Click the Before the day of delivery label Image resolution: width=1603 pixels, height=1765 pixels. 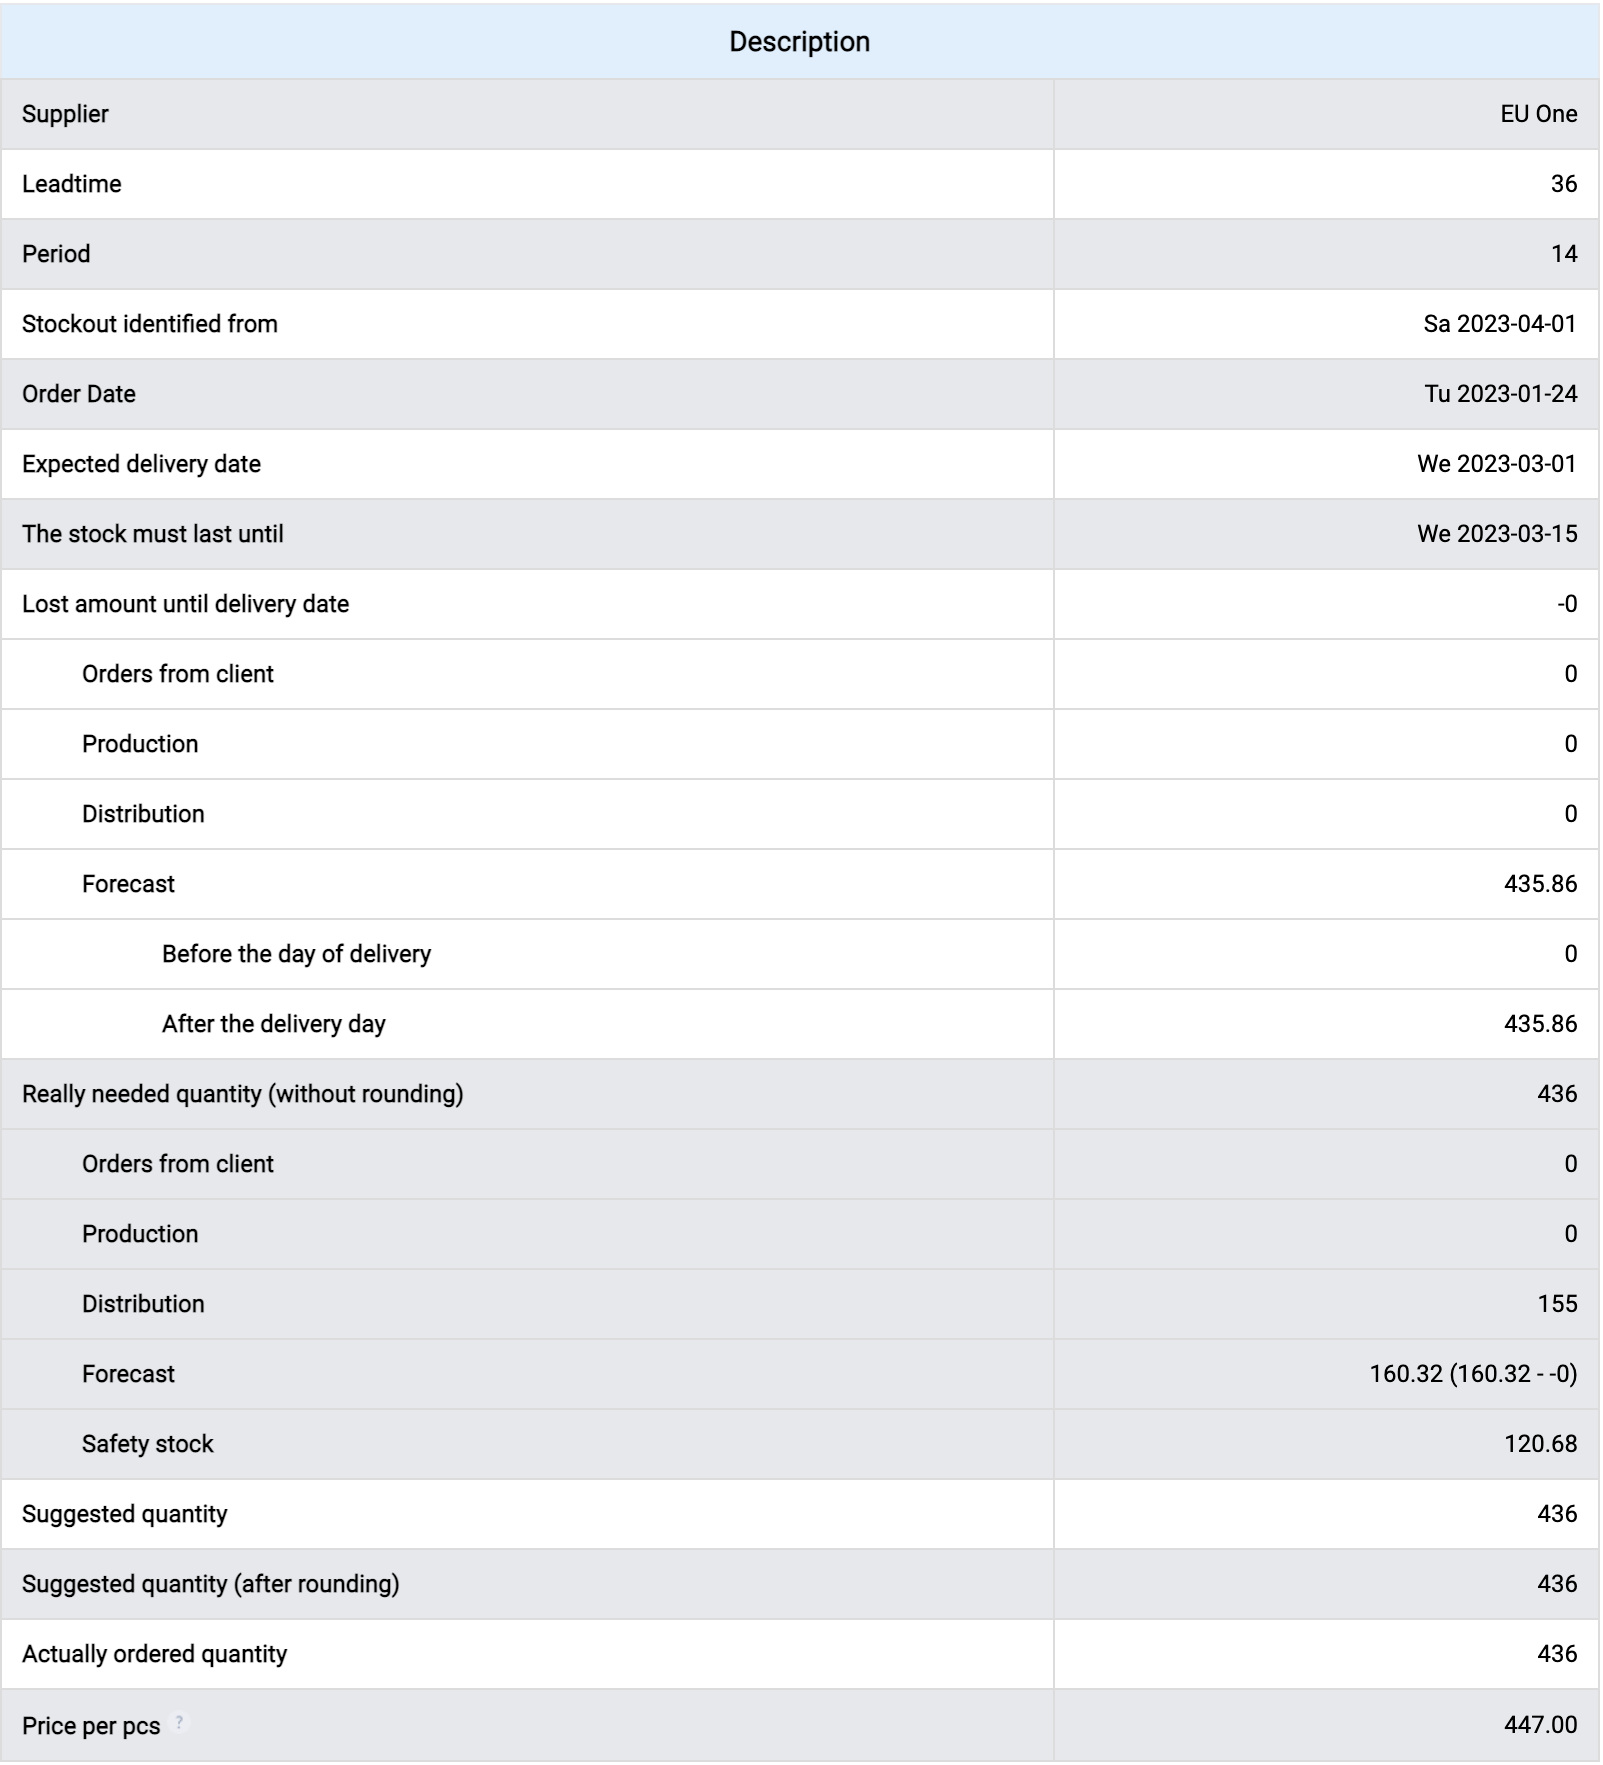(296, 954)
